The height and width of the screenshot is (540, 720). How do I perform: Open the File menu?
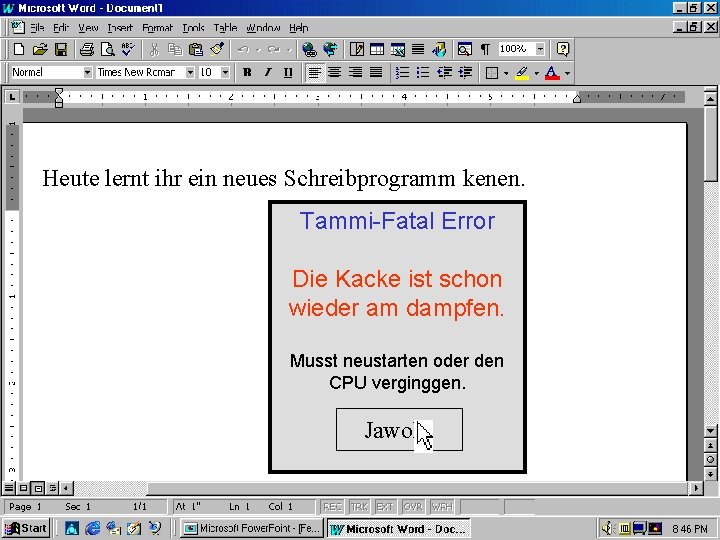pyautogui.click(x=37, y=28)
